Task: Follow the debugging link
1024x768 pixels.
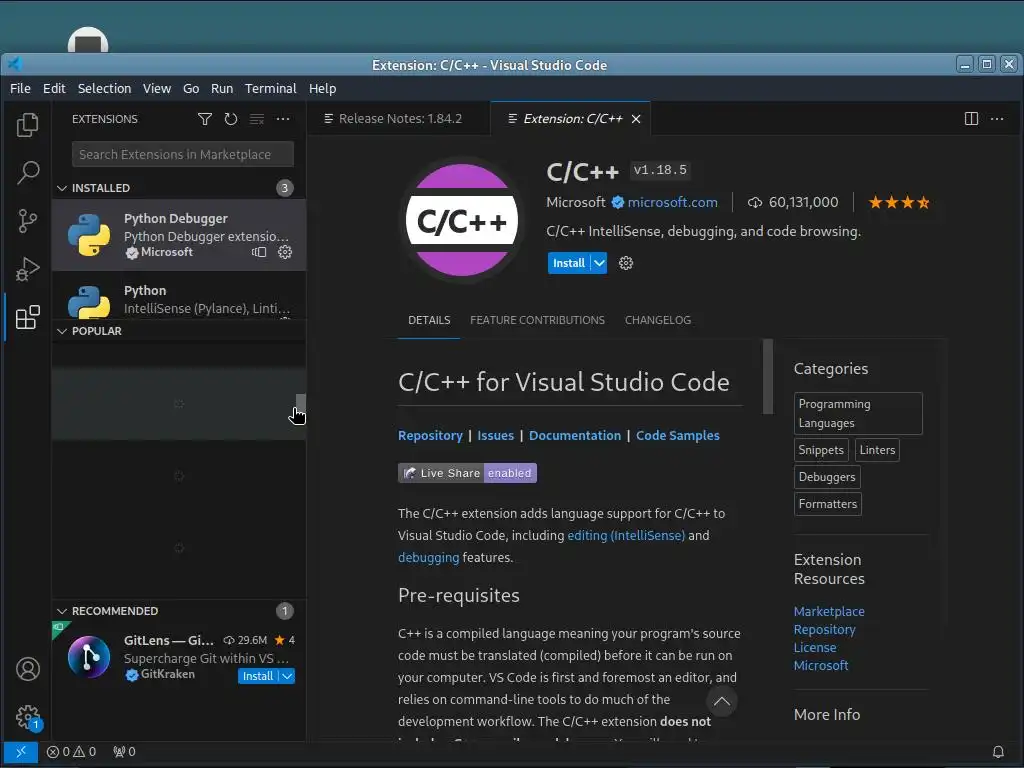Action: tap(428, 558)
